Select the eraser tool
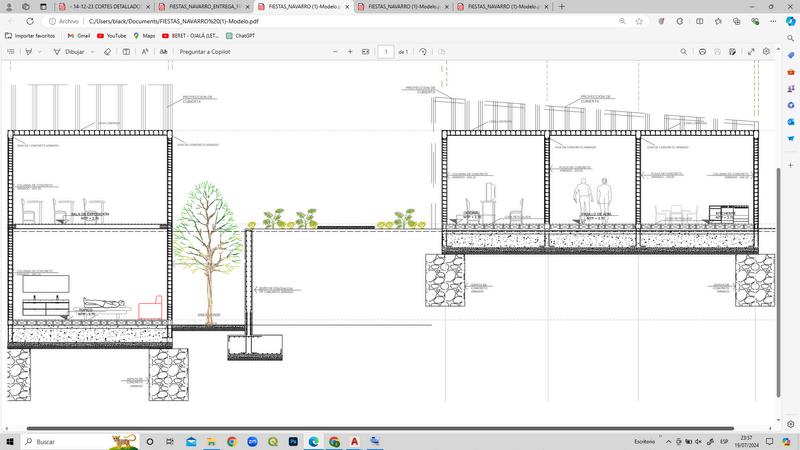Image resolution: width=800 pixels, height=450 pixels. (x=107, y=52)
